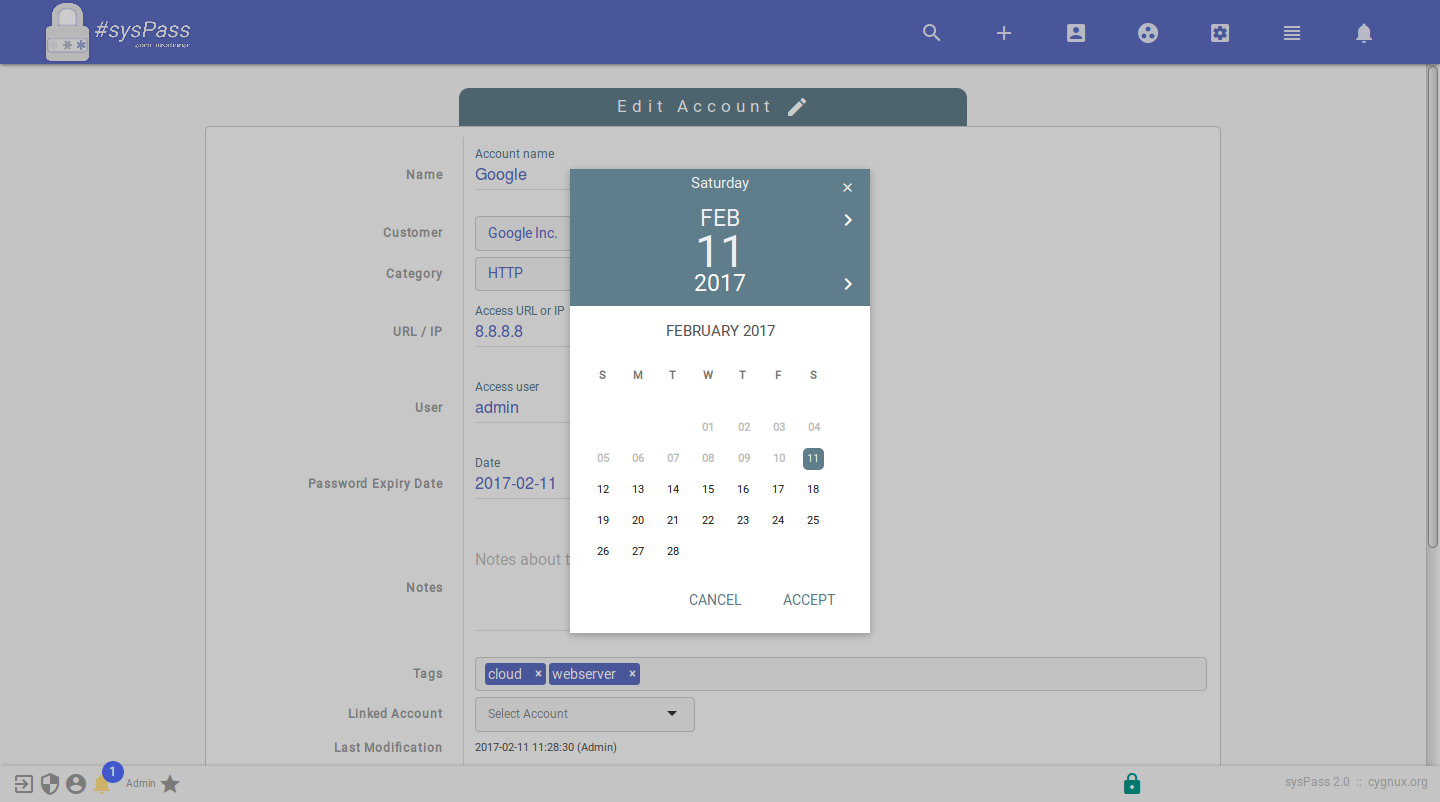Open the items management group icon
This screenshot has height=802, width=1440.
click(1148, 33)
